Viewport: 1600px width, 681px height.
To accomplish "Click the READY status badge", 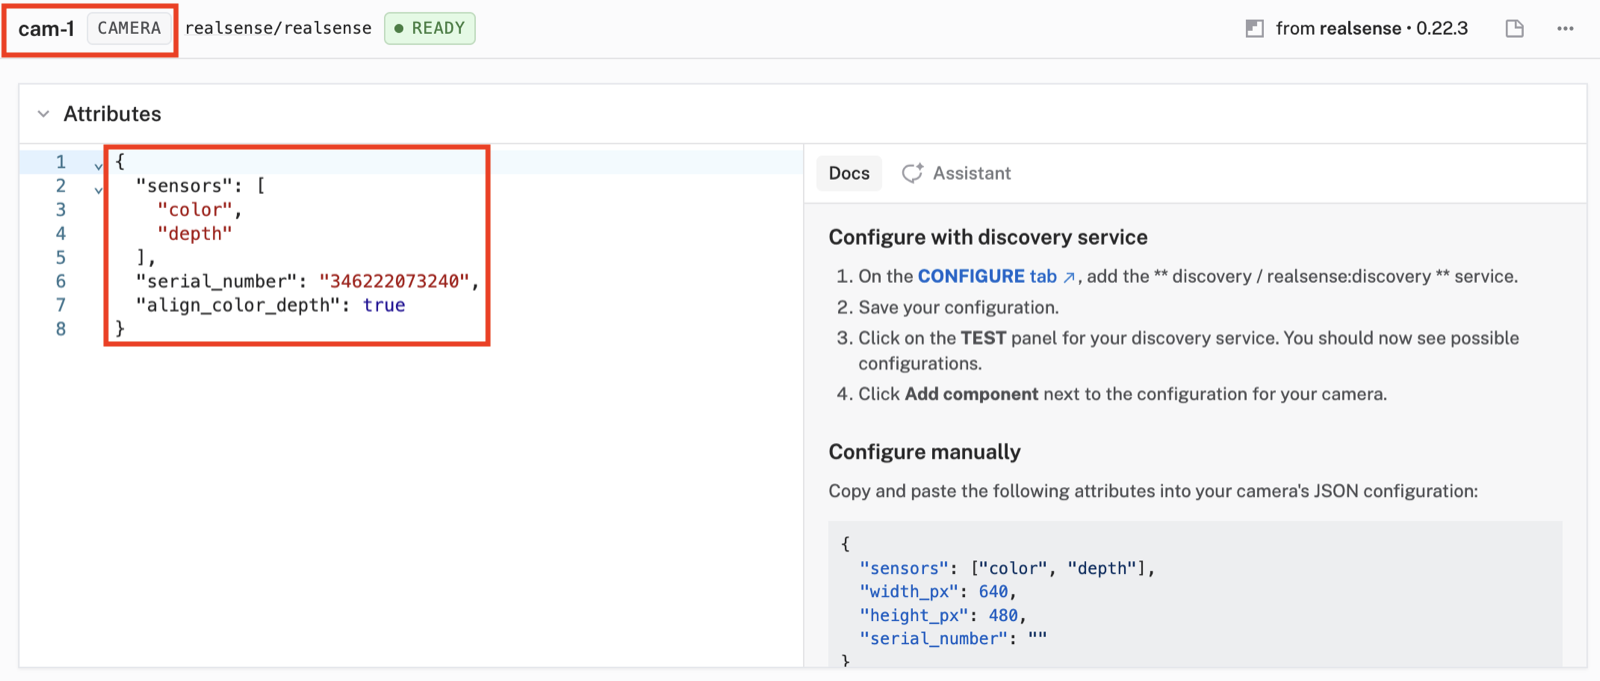I will click(x=430, y=28).
